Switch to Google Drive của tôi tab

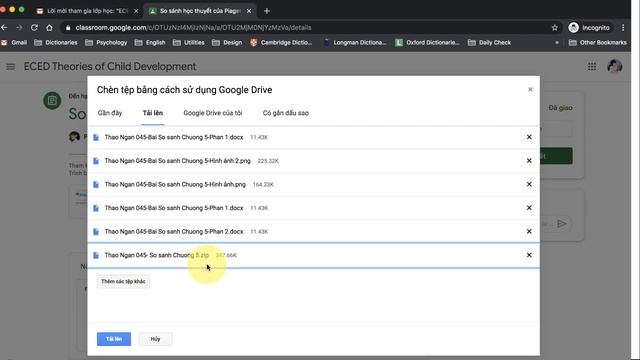pos(213,113)
